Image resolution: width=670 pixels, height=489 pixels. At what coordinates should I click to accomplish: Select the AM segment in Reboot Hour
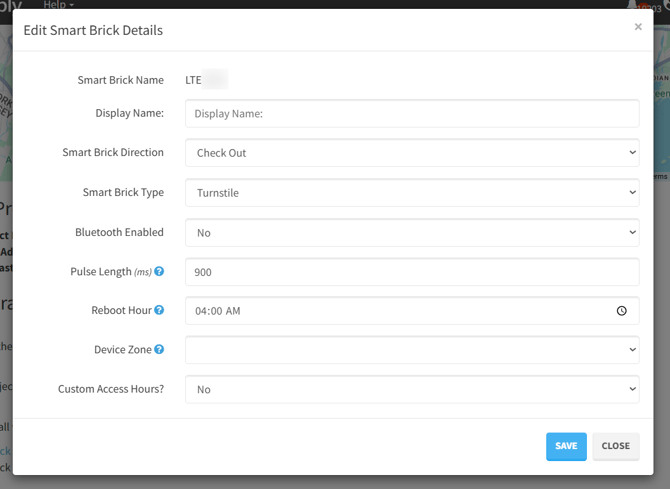(x=233, y=311)
